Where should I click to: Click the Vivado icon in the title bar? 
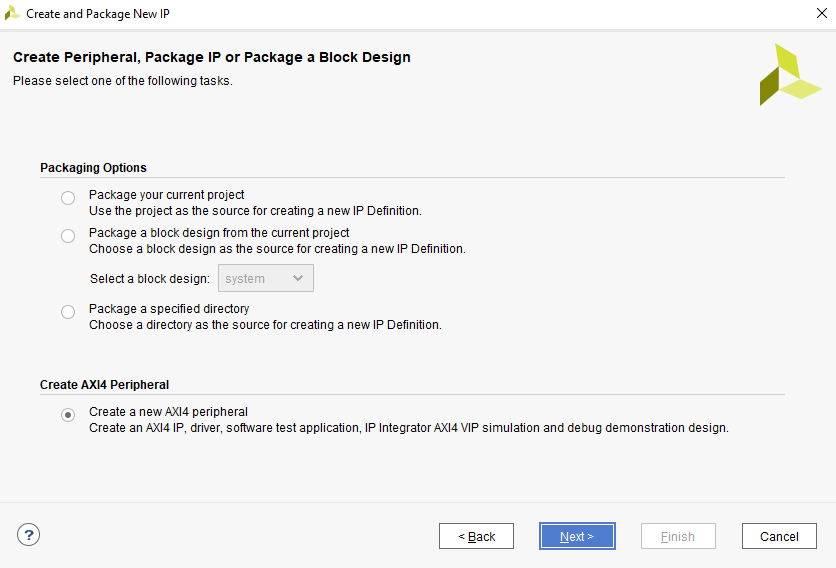coord(12,13)
